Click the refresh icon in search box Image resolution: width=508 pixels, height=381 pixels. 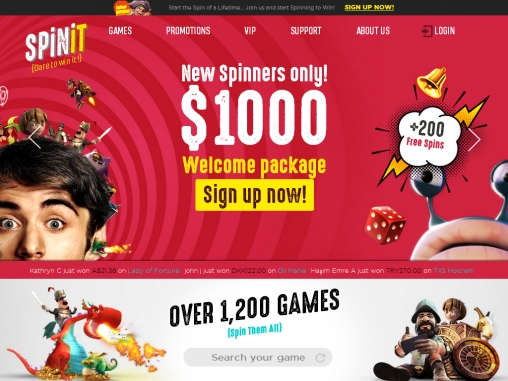click(320, 358)
